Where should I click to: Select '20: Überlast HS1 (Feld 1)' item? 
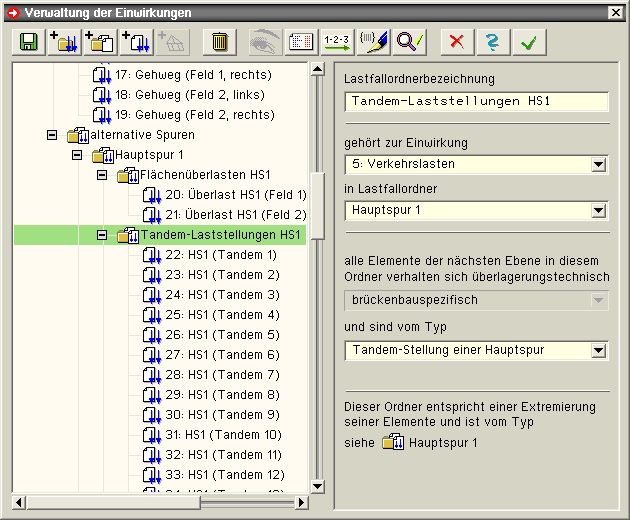235,195
